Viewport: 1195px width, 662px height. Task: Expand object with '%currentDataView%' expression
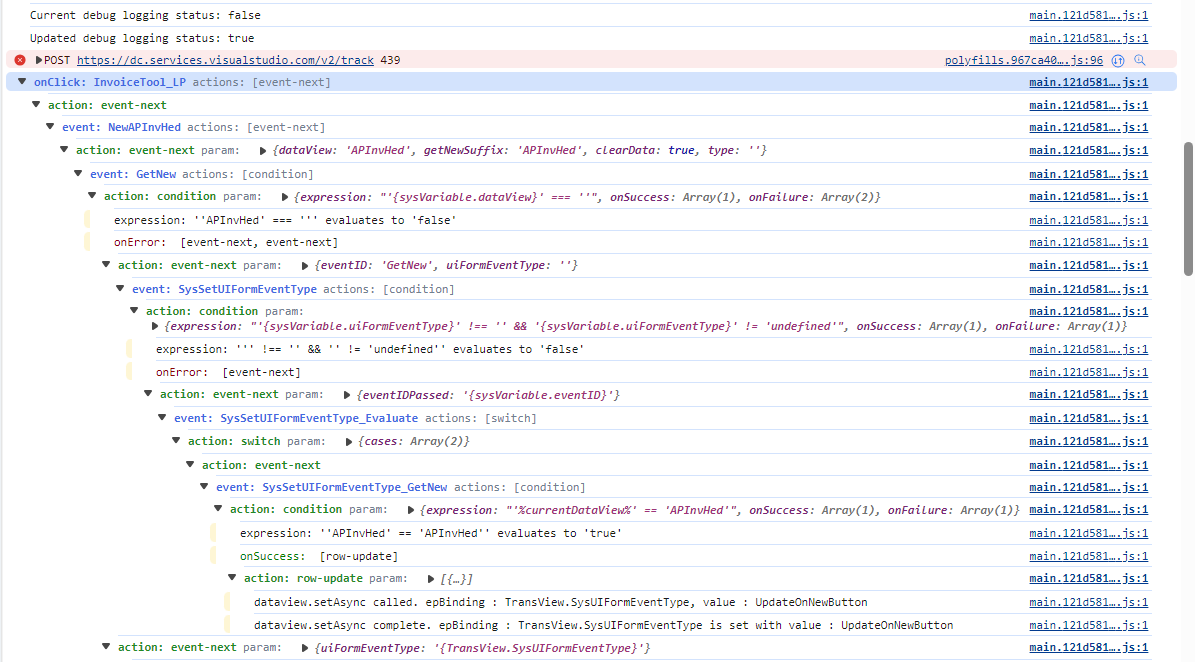tap(411, 510)
